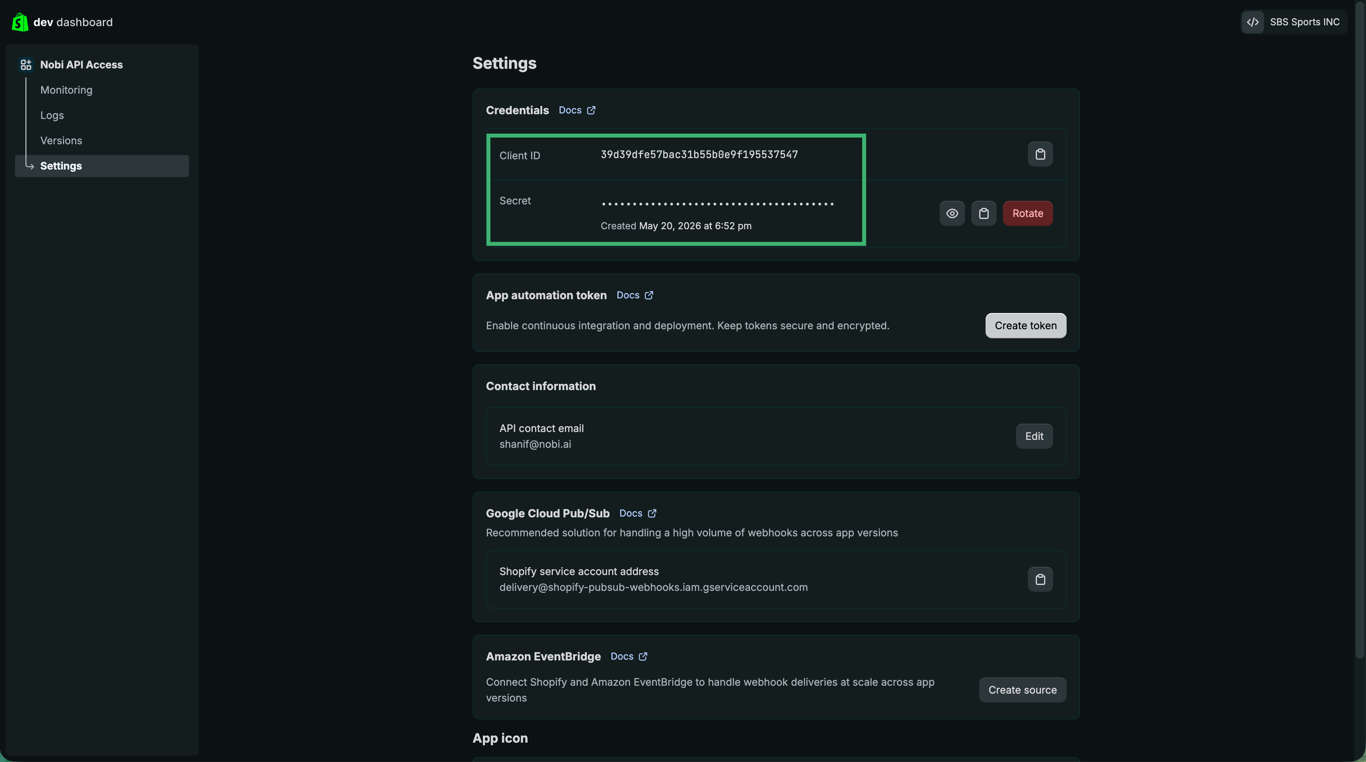Select the Nobi API Access app
Viewport: 1366px width, 762px height.
point(81,65)
